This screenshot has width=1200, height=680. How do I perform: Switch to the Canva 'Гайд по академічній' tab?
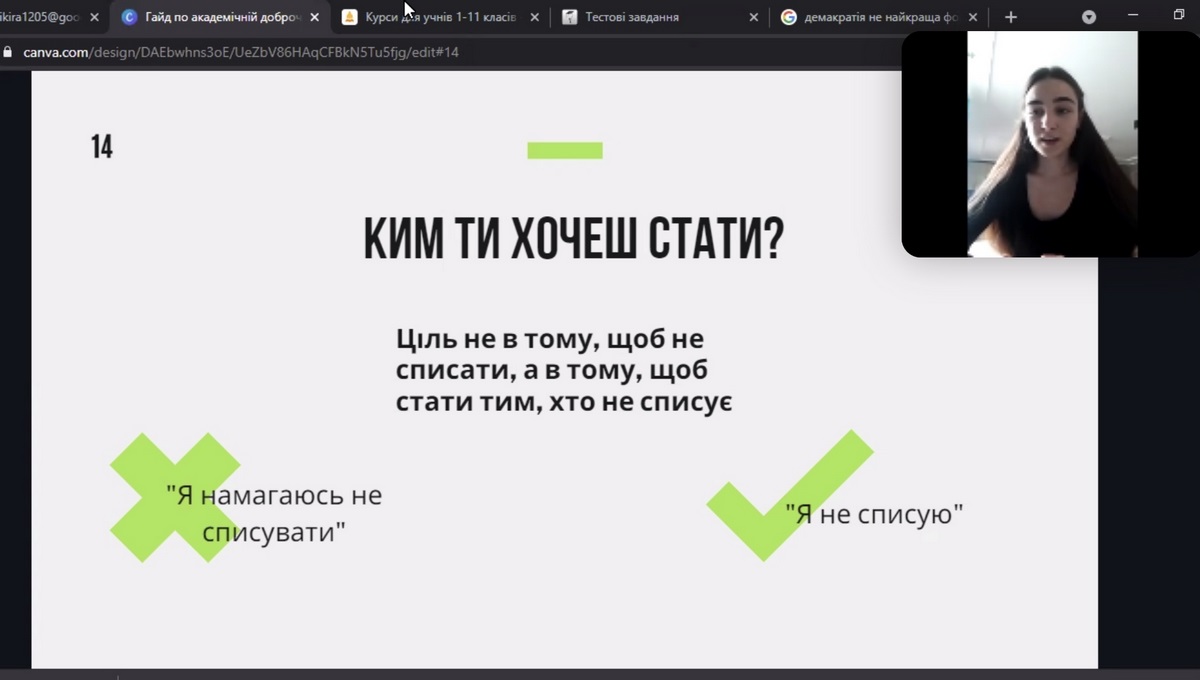(x=222, y=17)
